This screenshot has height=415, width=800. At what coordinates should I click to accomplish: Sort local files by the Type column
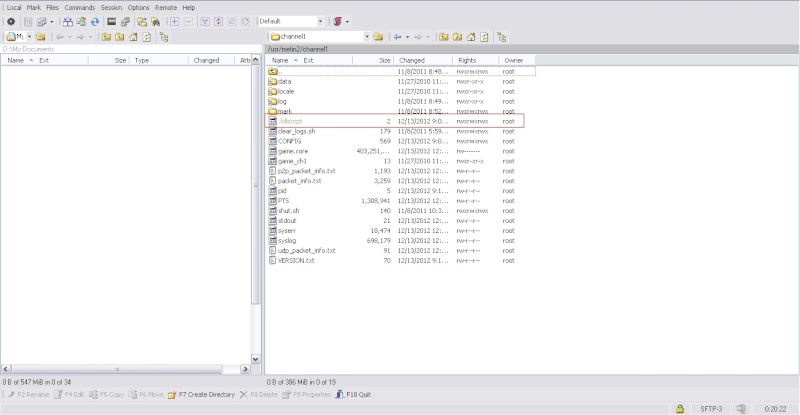159,60
